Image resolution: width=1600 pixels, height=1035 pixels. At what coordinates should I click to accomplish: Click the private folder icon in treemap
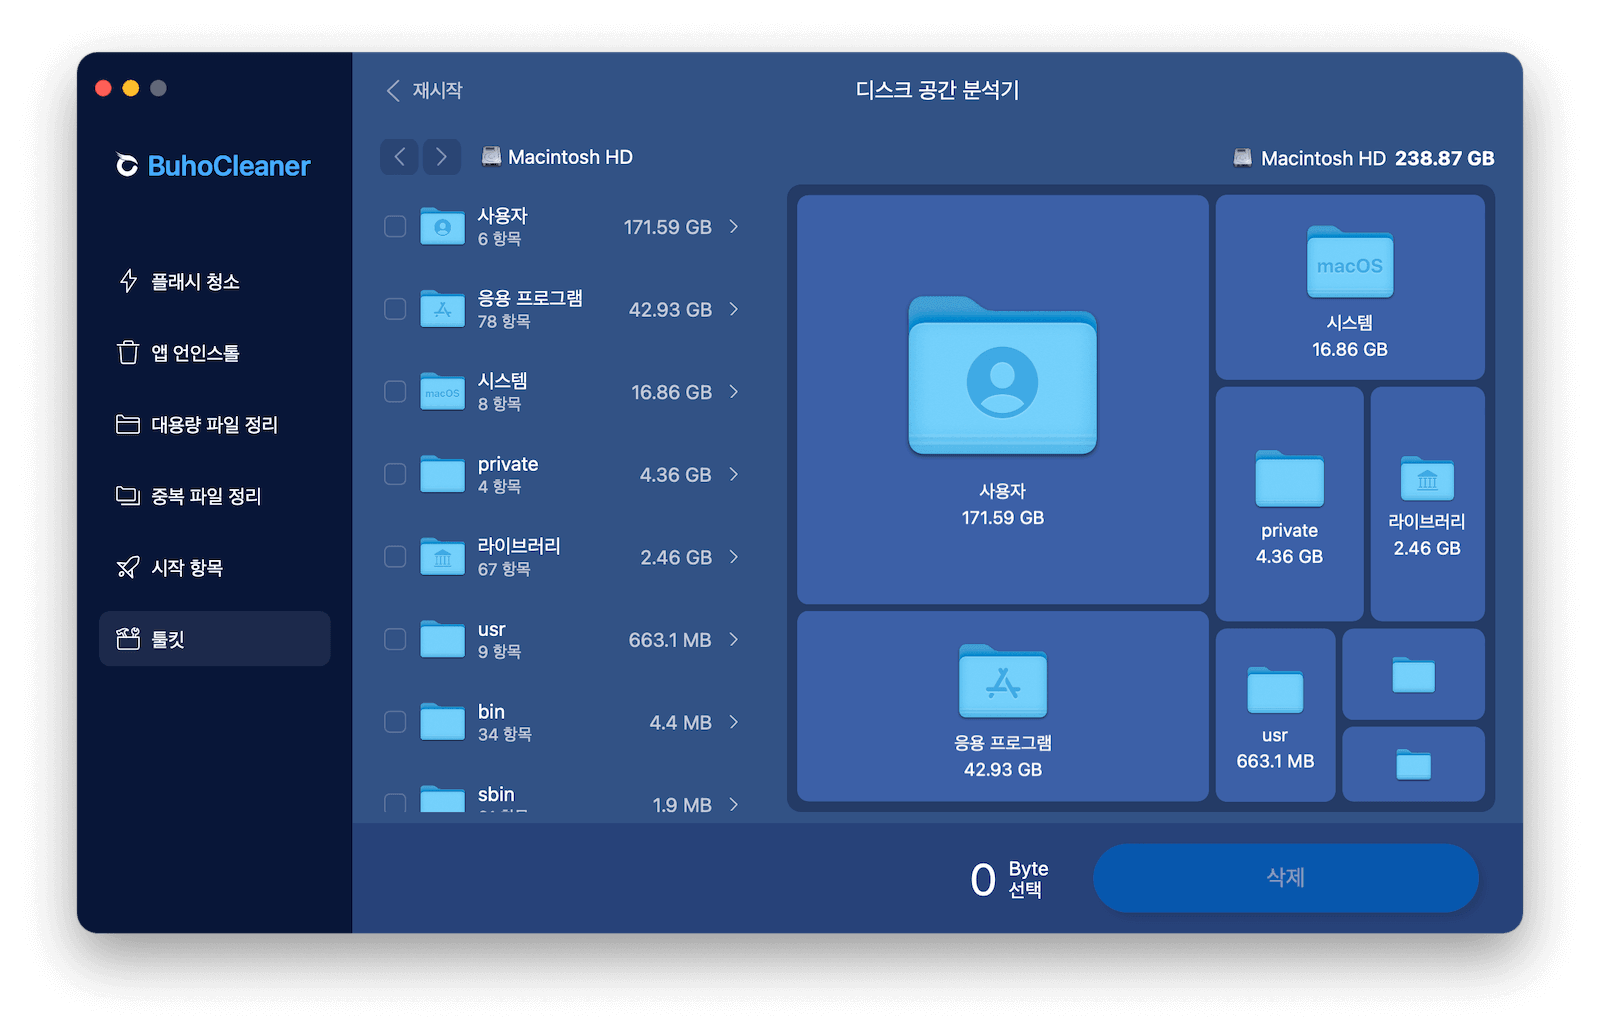(1289, 479)
